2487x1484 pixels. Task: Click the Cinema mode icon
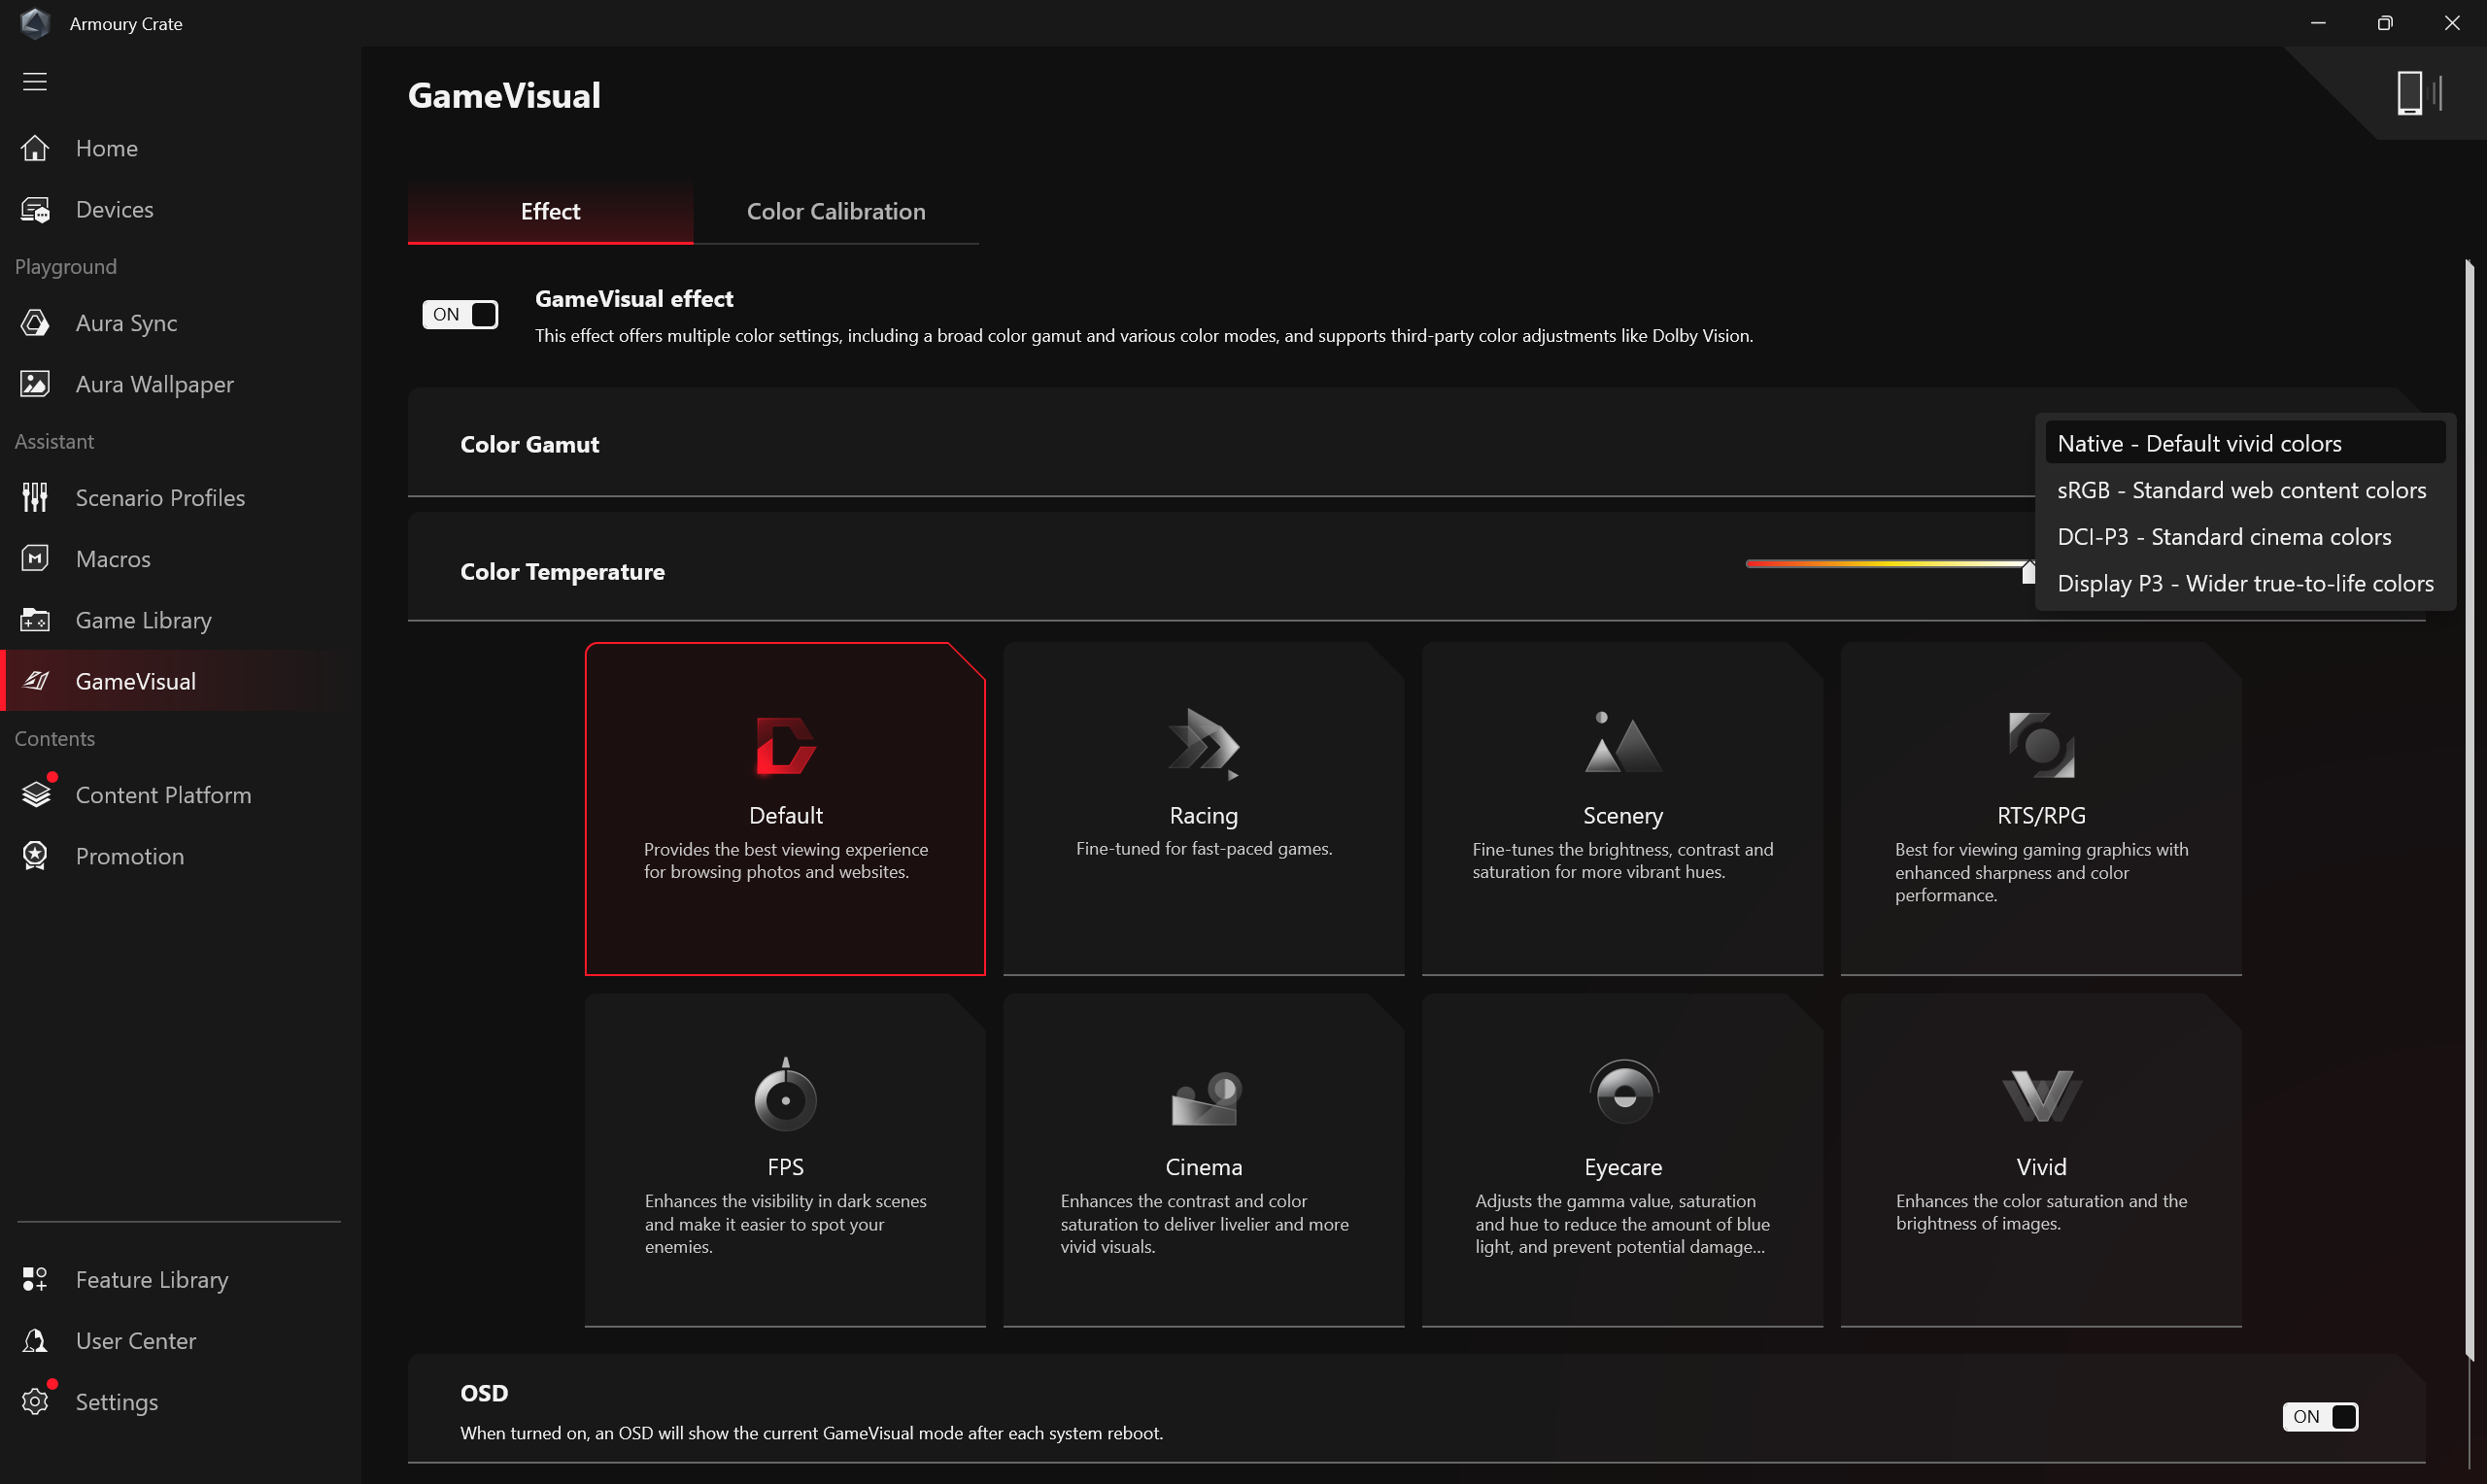click(1206, 1098)
